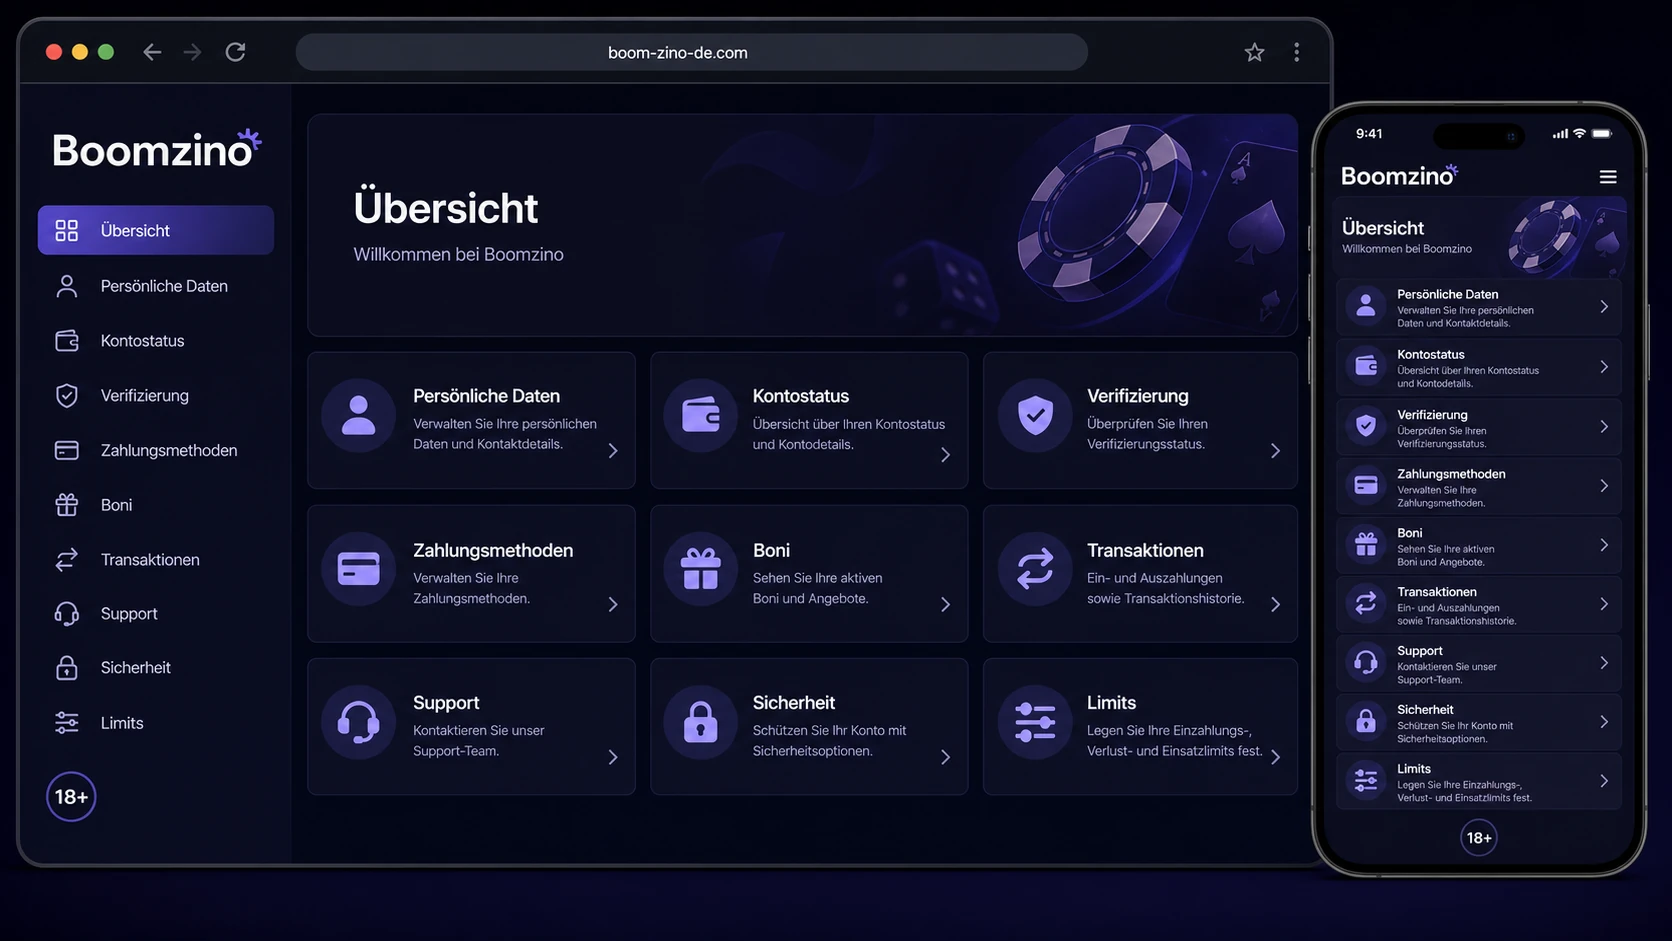Tap the Limits sliders icon on the phone
Image resolution: width=1672 pixels, height=941 pixels.
(1366, 781)
